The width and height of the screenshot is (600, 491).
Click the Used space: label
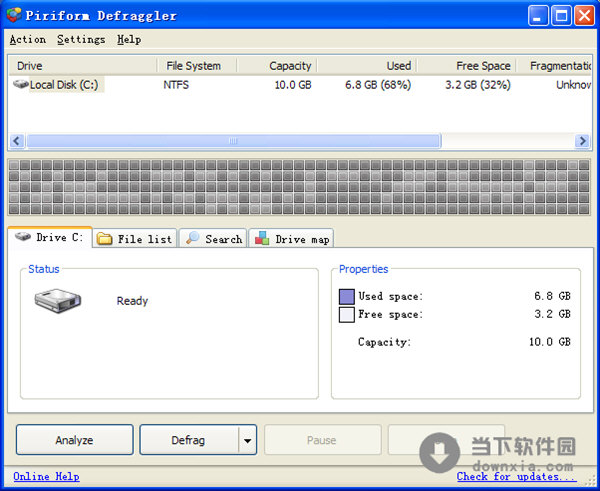(390, 297)
